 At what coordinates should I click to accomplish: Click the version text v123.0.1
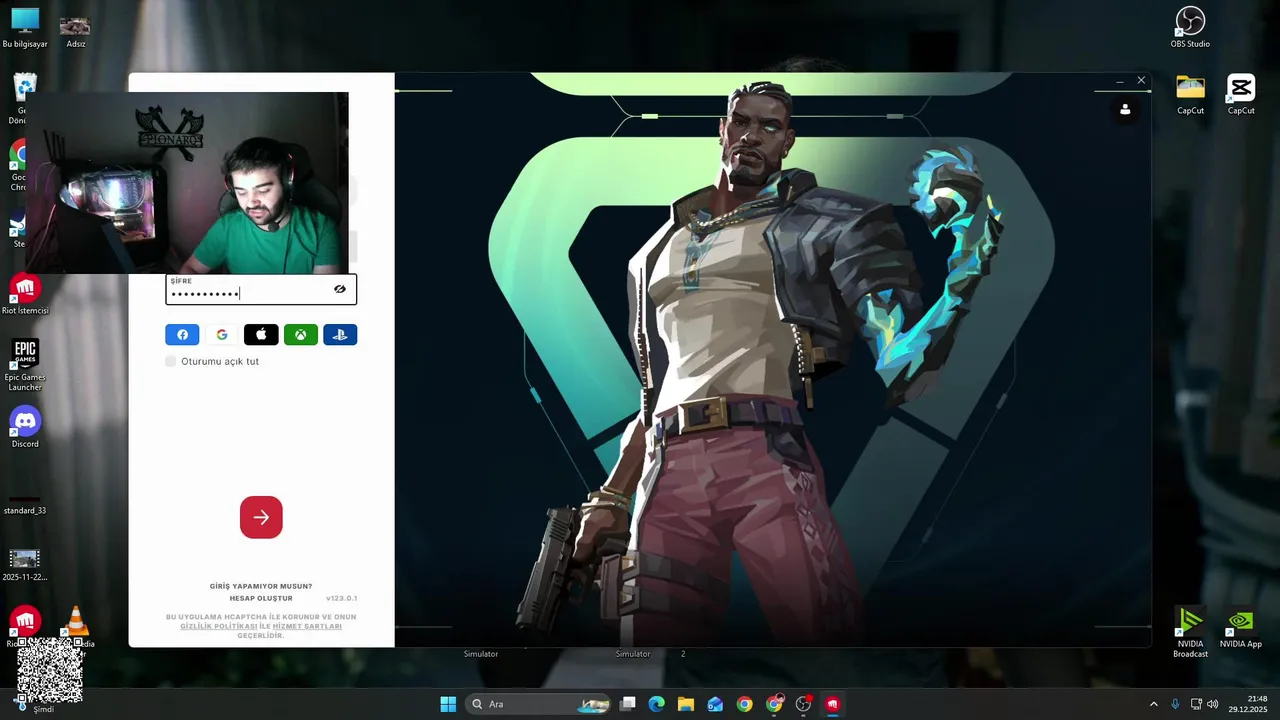tap(341, 598)
